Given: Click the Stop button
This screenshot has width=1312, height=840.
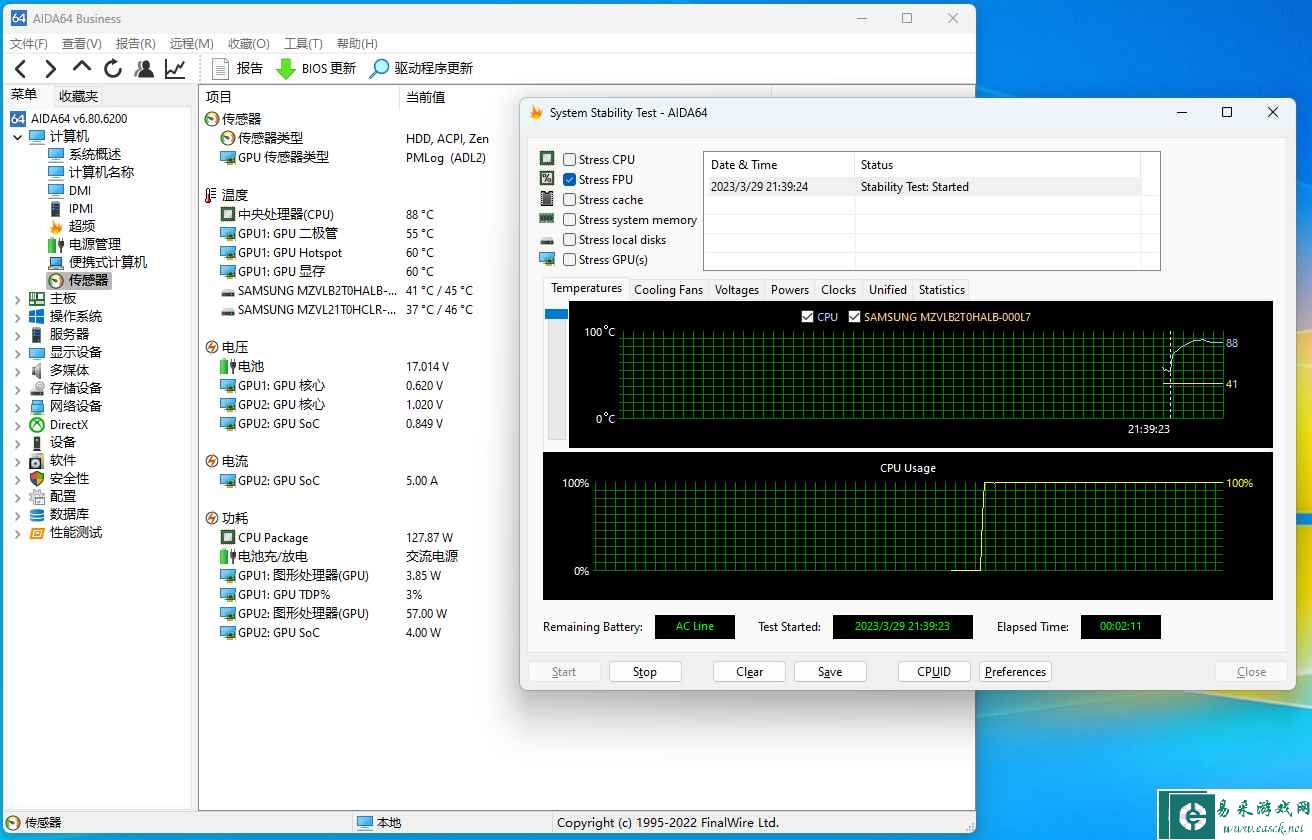Looking at the screenshot, I should click(645, 672).
